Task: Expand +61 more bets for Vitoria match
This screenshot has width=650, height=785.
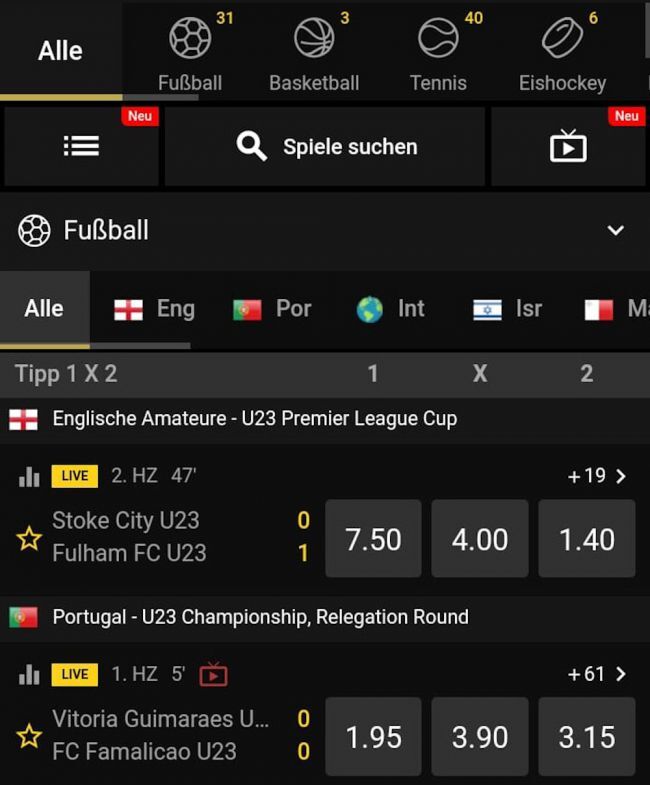Action: pos(597,674)
